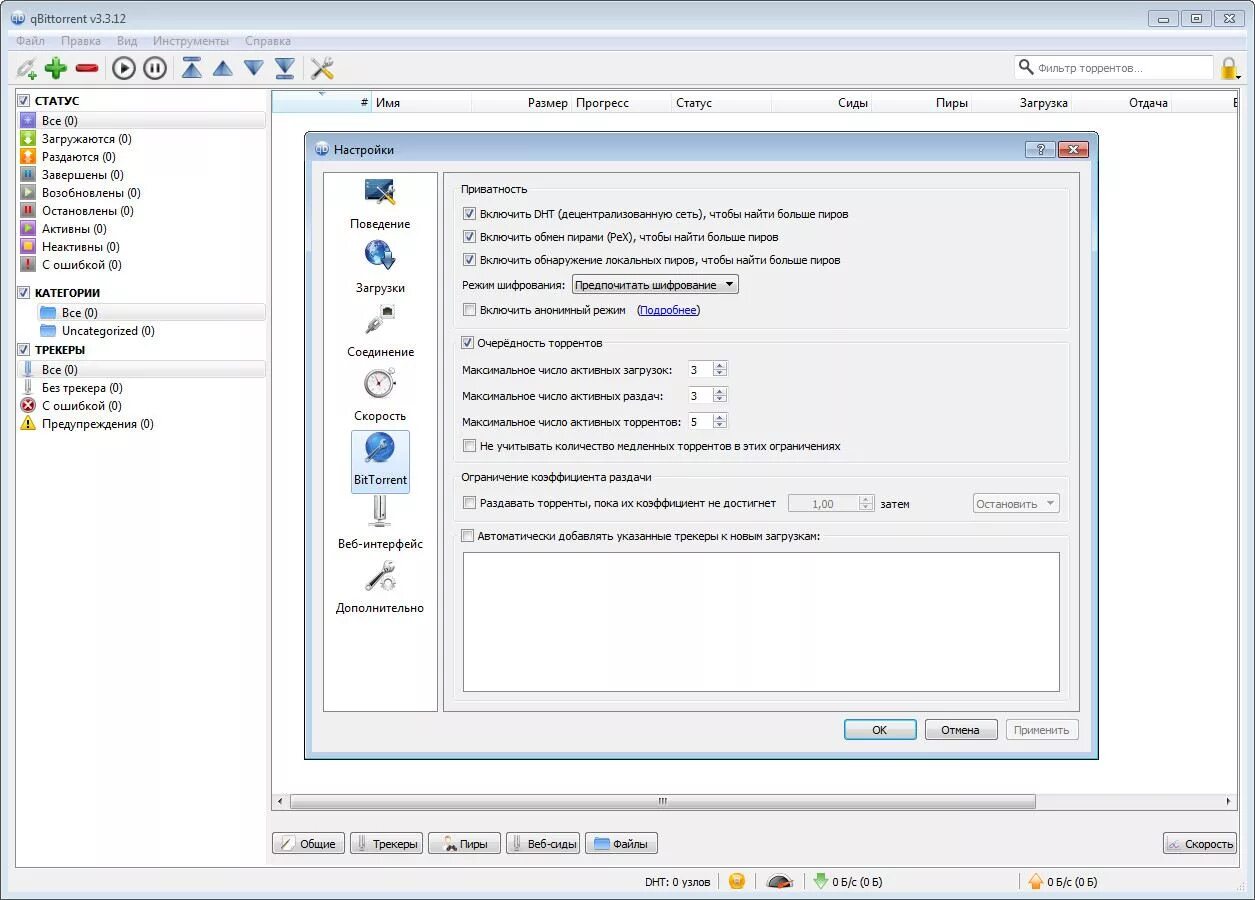The width and height of the screenshot is (1255, 900).
Task: Select Скорость settings section
Action: pos(380,396)
